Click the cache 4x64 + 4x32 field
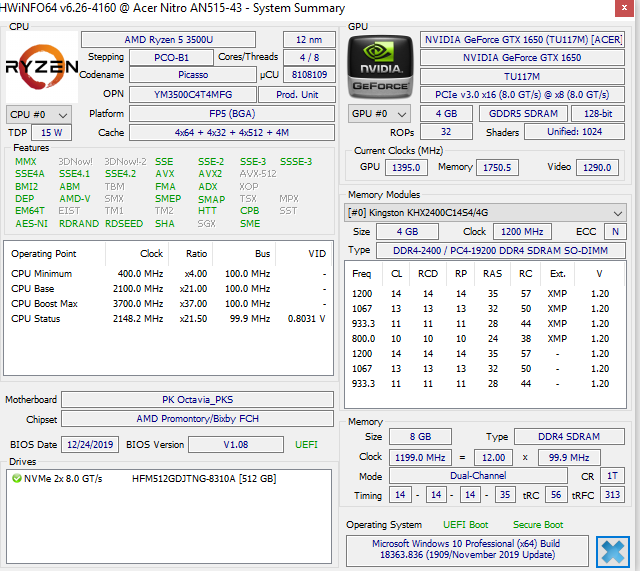This screenshot has width=640, height=571. pos(232,133)
